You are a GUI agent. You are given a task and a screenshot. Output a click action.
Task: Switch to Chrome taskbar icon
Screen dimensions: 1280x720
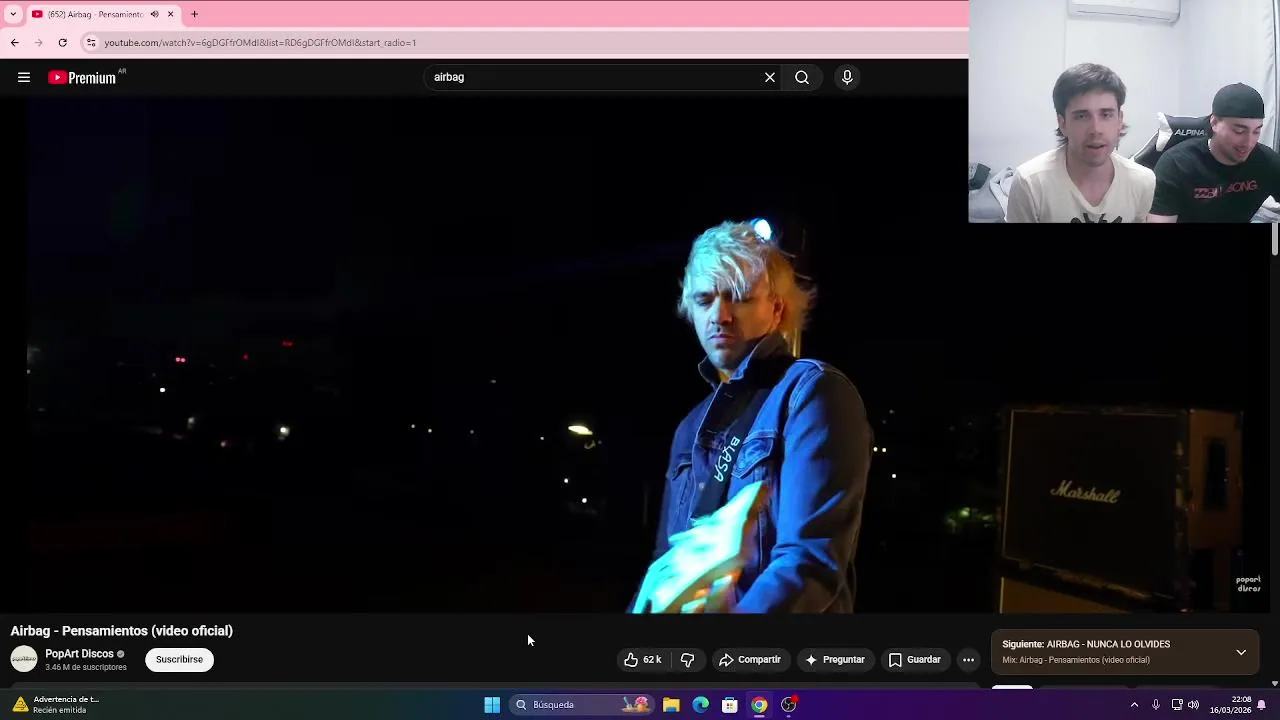point(759,705)
